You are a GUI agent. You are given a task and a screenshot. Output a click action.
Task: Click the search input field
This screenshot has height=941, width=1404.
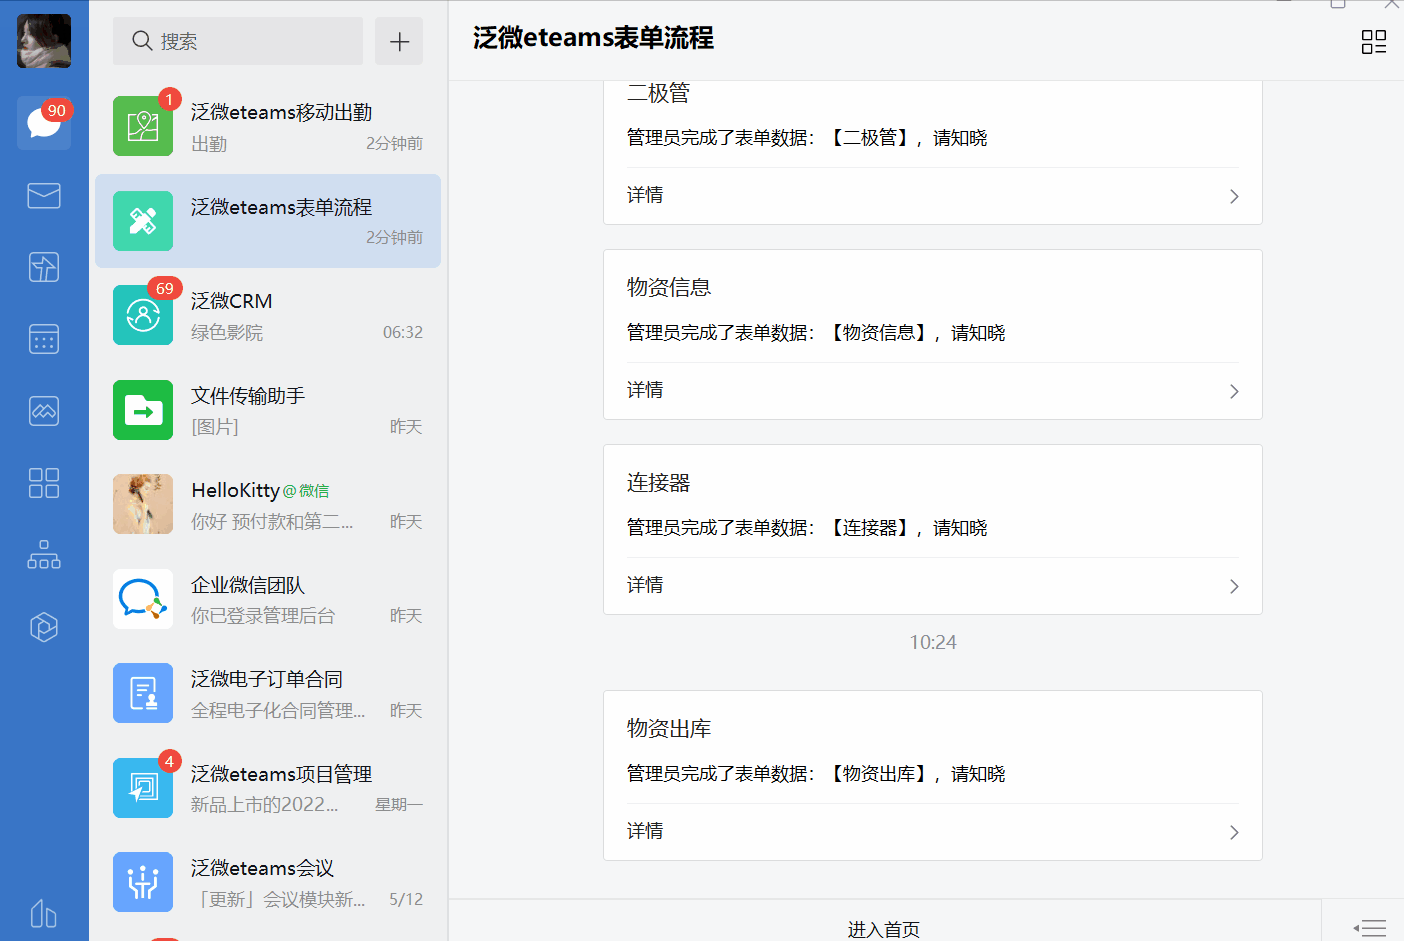[x=238, y=41]
